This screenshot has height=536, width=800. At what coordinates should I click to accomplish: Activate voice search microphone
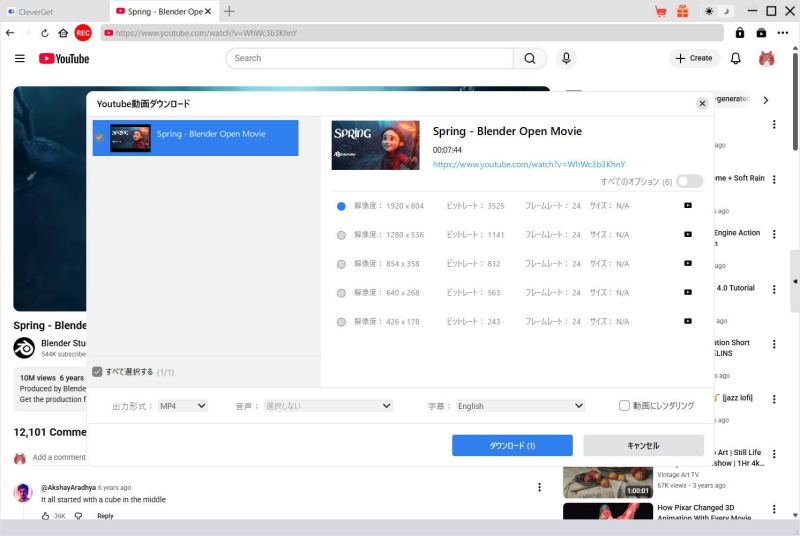(566, 59)
